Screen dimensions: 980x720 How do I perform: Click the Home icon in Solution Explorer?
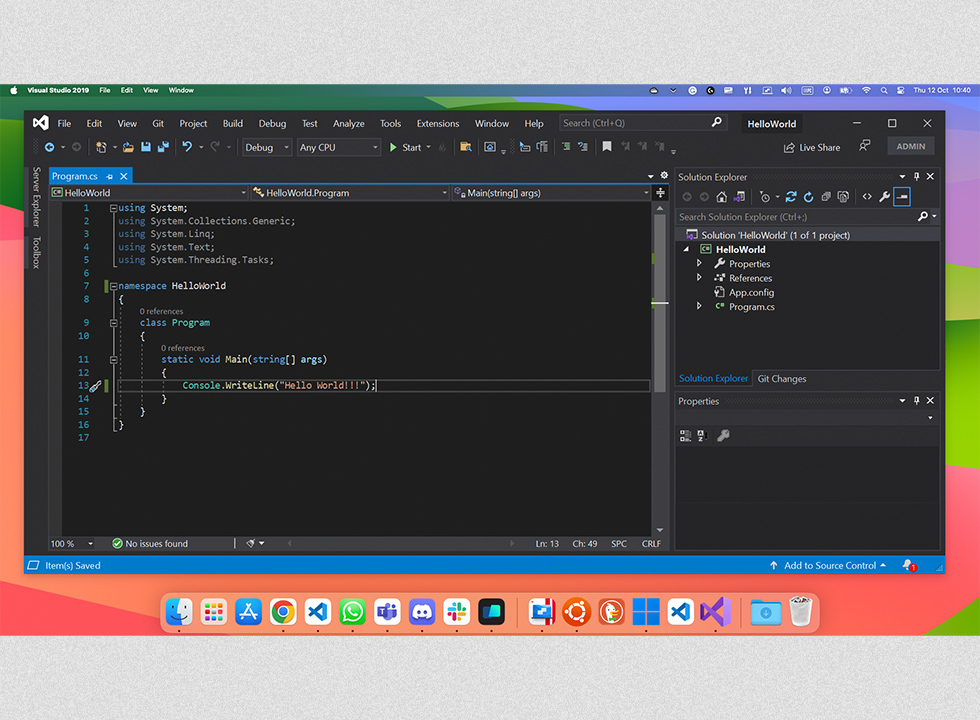tap(721, 196)
